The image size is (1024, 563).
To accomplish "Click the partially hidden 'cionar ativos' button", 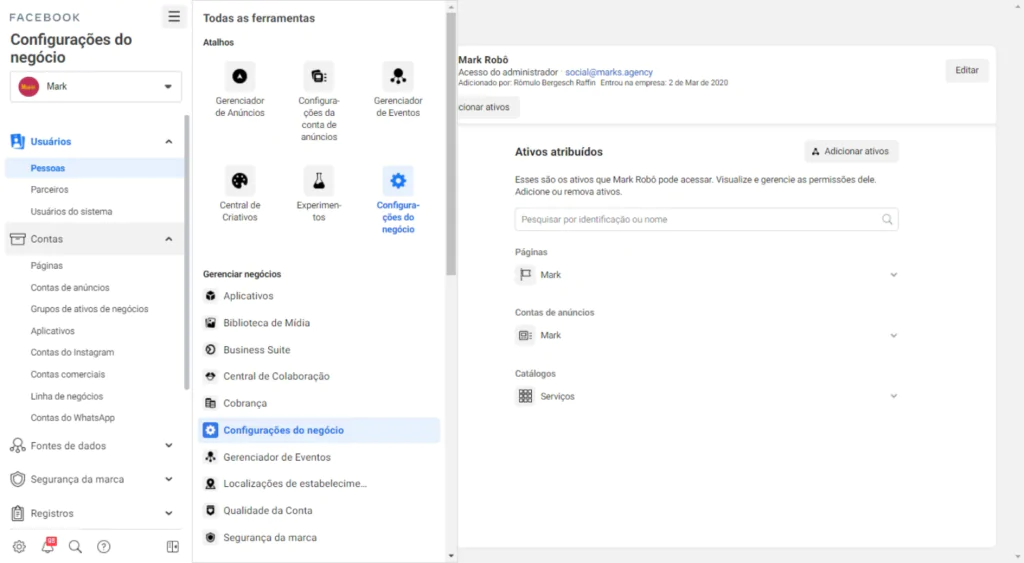I will pyautogui.click(x=487, y=107).
